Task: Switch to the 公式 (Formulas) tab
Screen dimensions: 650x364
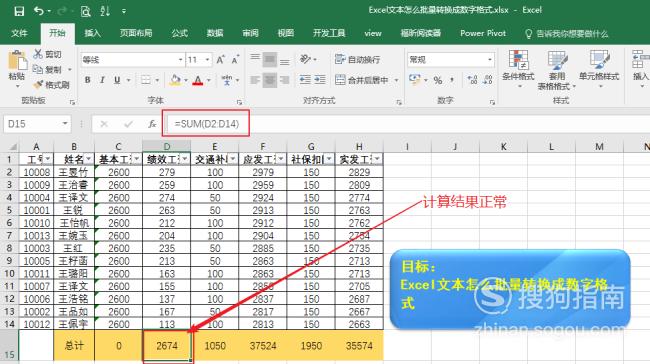Action: [179, 33]
